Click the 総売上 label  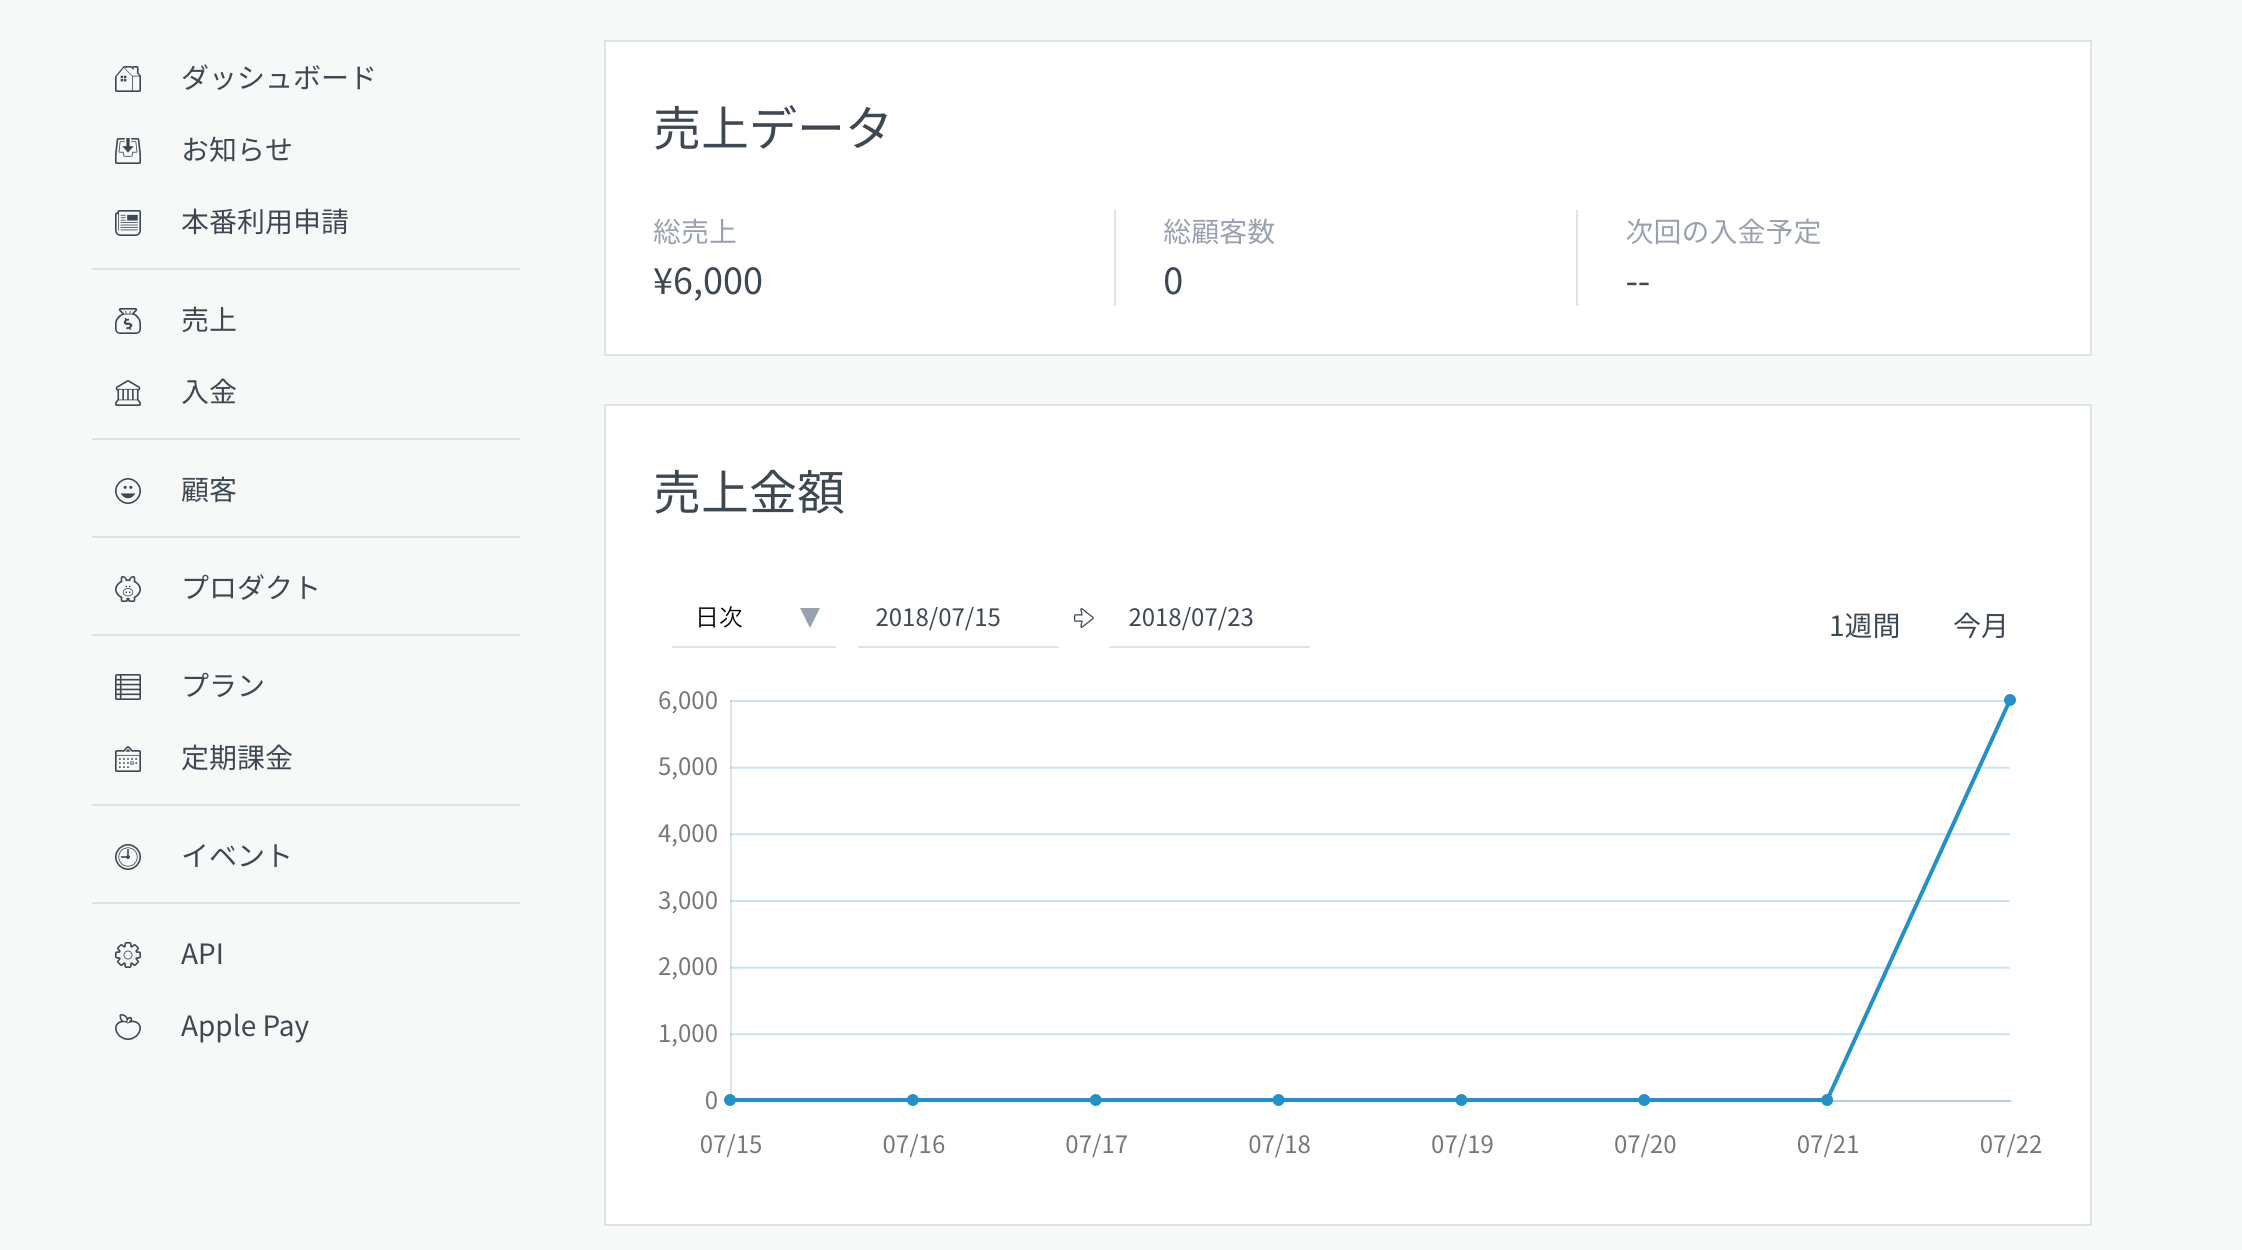695,232
